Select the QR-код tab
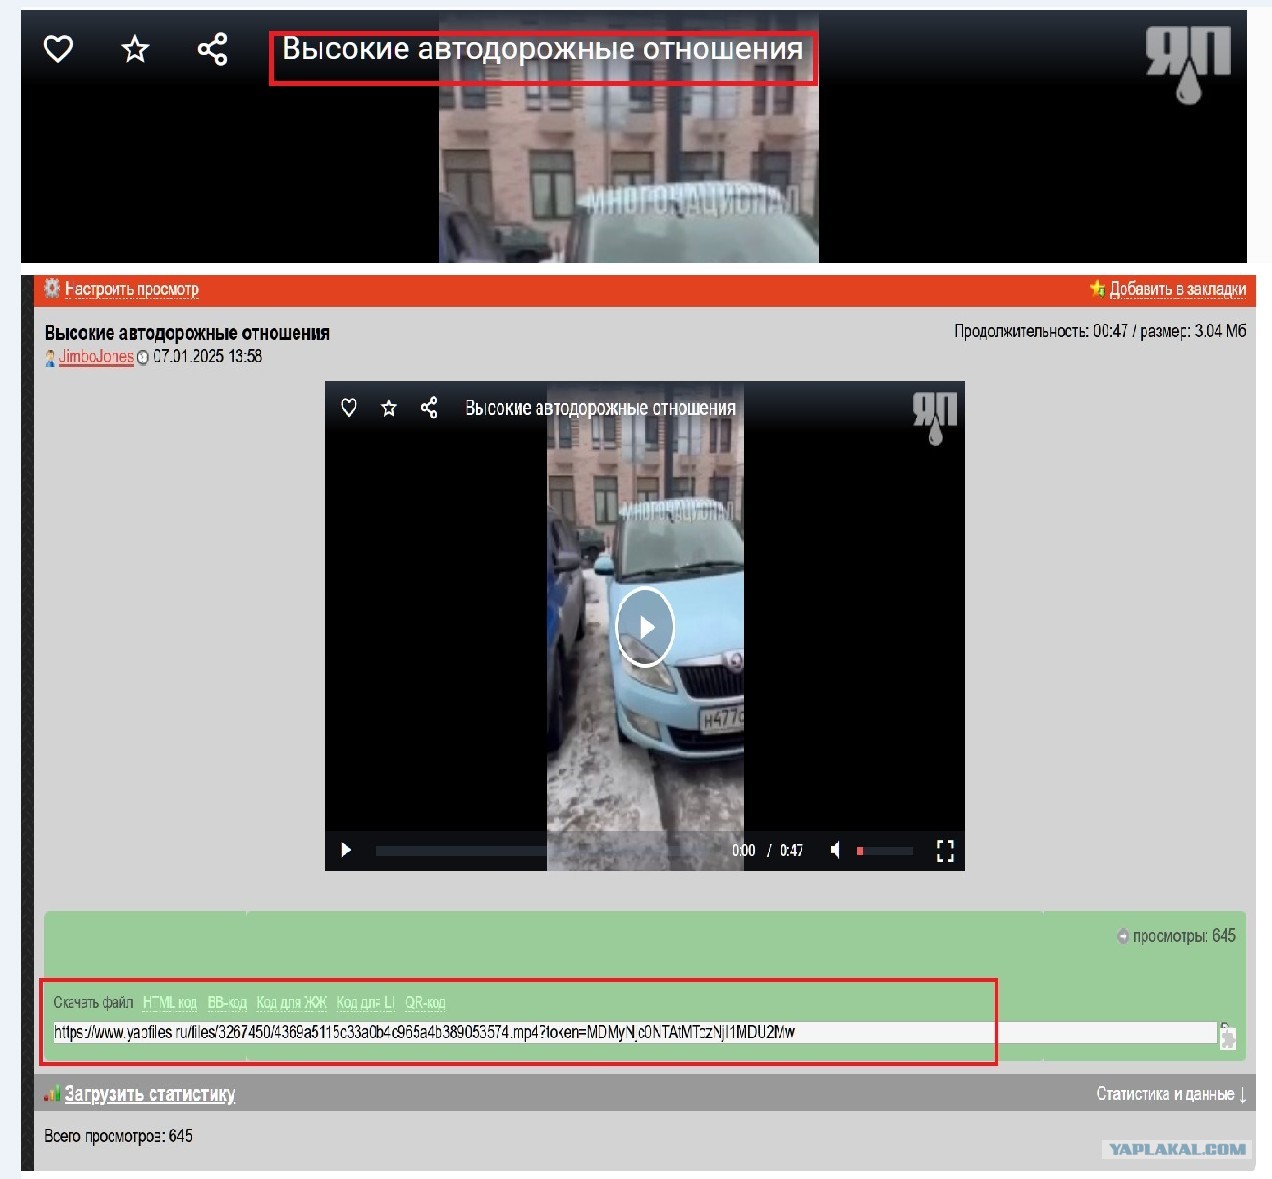This screenshot has height=1179, width=1272. pyautogui.click(x=425, y=1002)
